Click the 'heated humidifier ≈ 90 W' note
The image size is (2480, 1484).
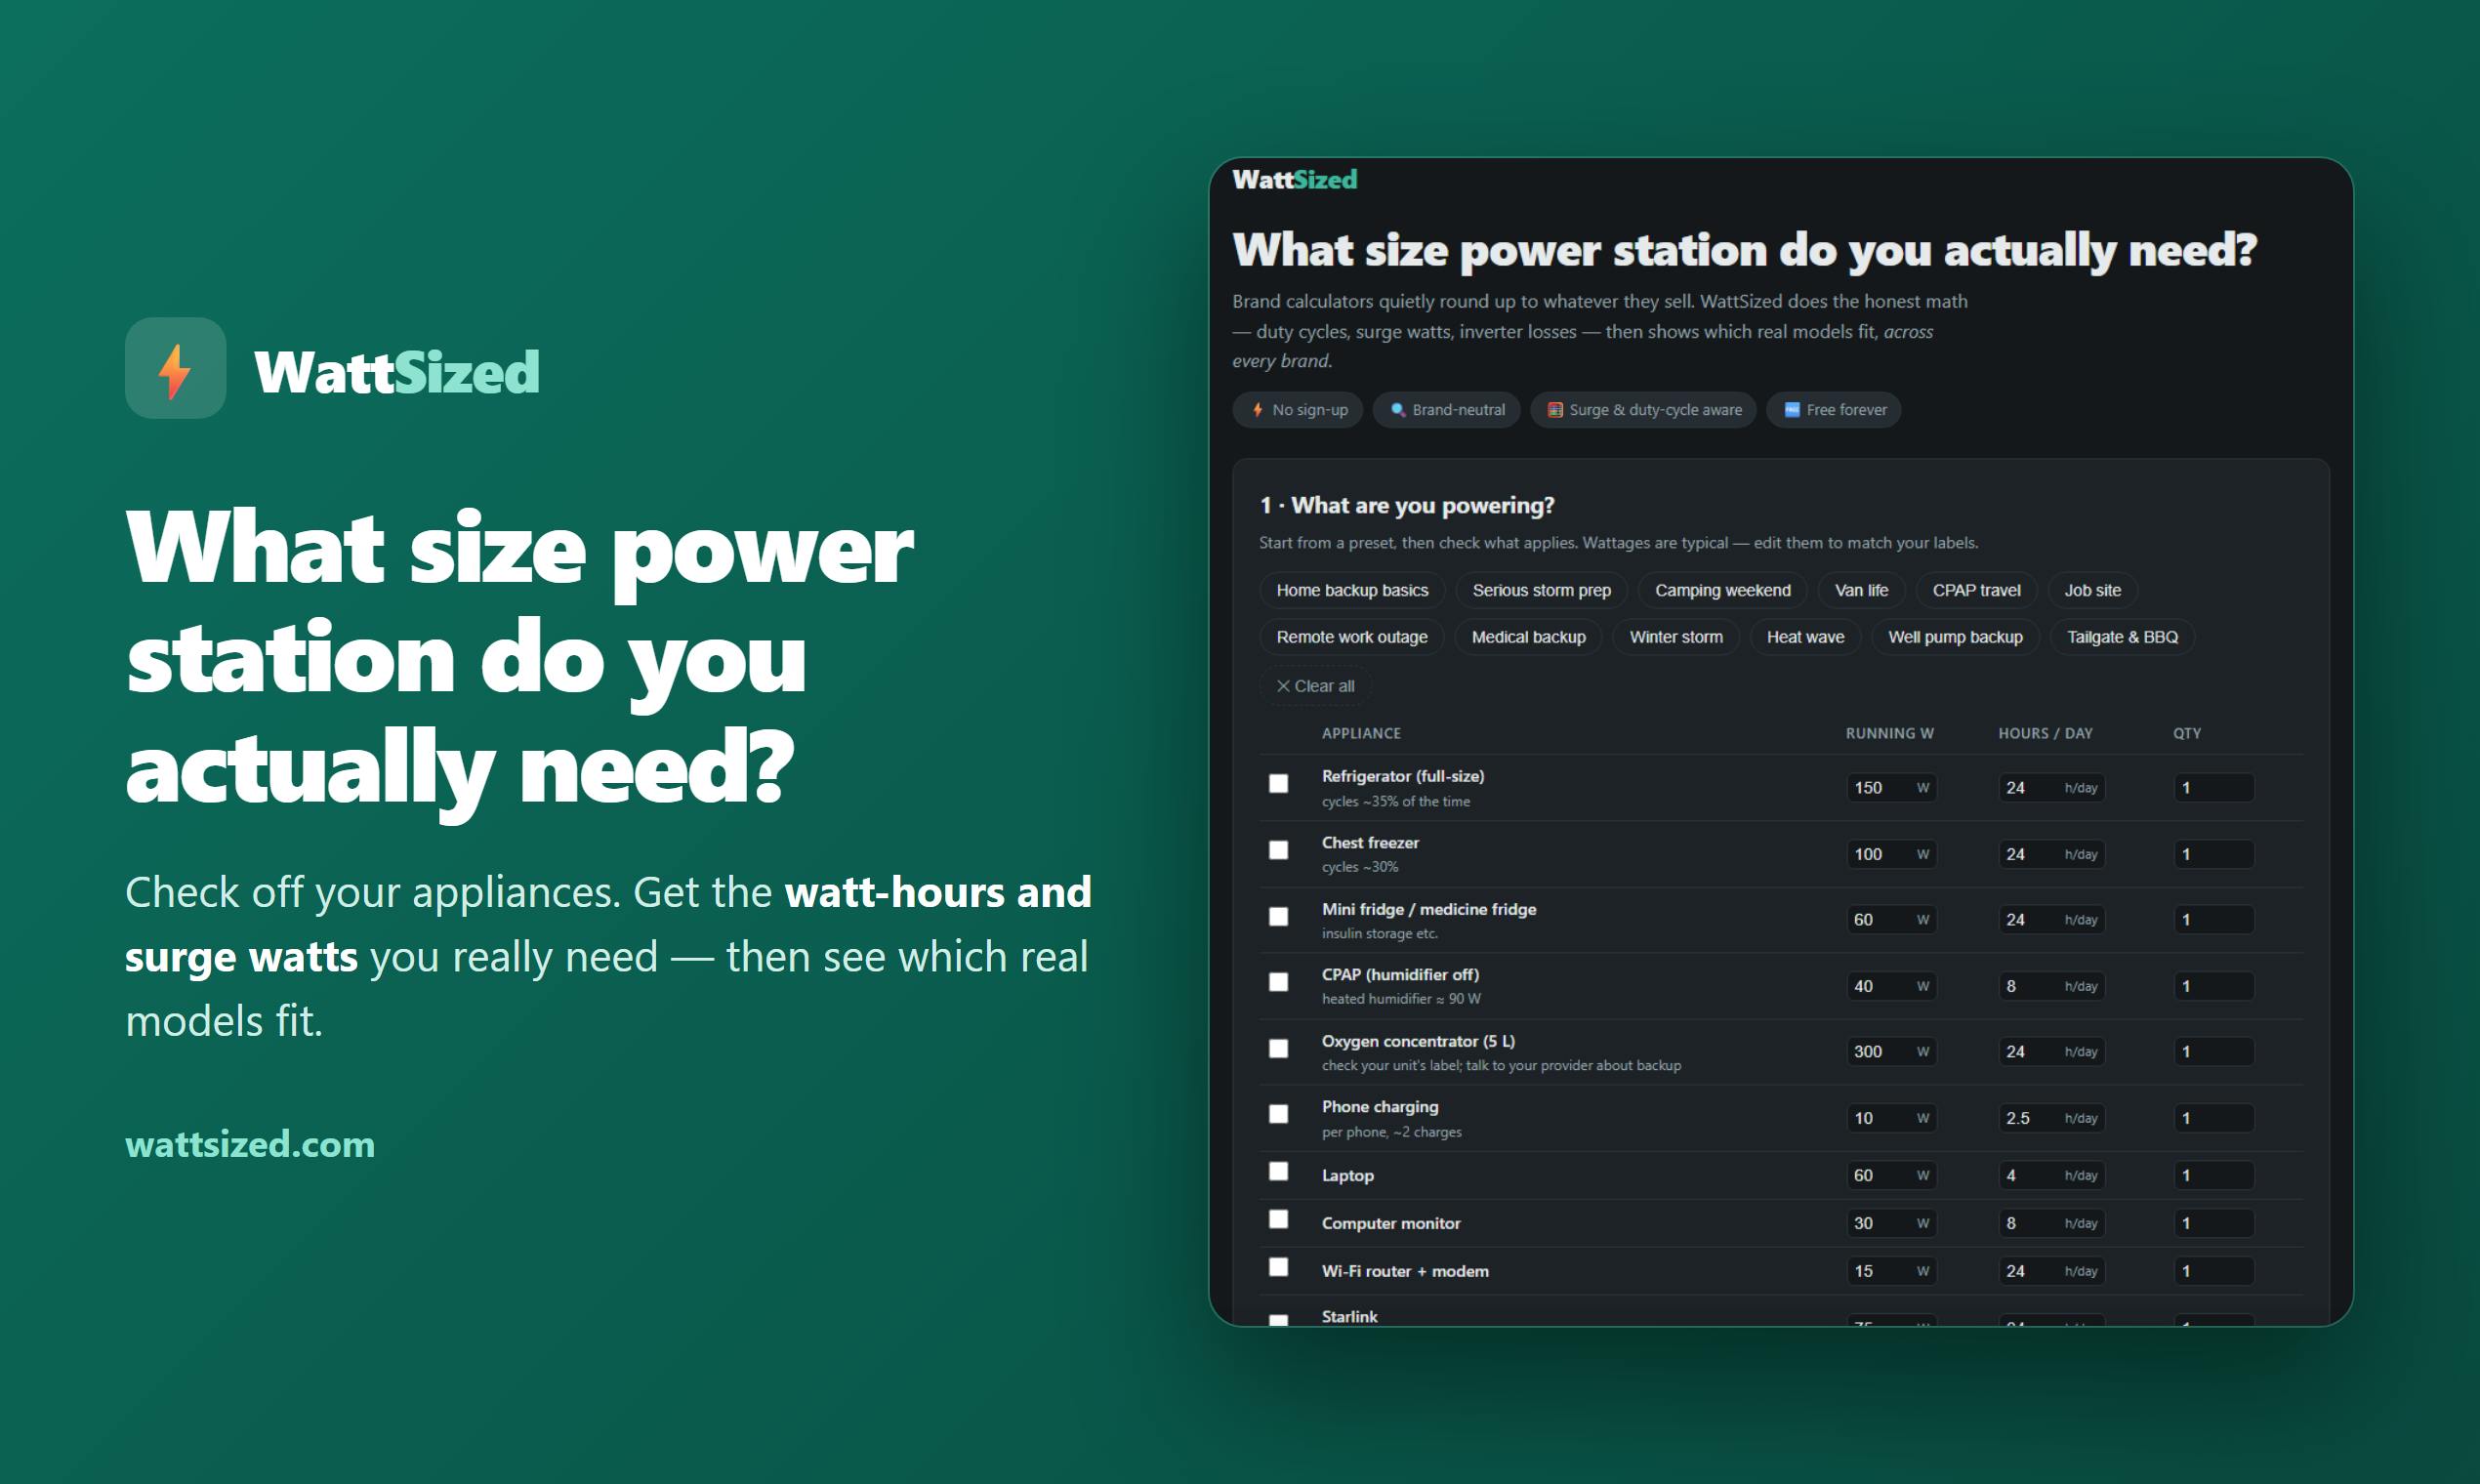[1401, 999]
